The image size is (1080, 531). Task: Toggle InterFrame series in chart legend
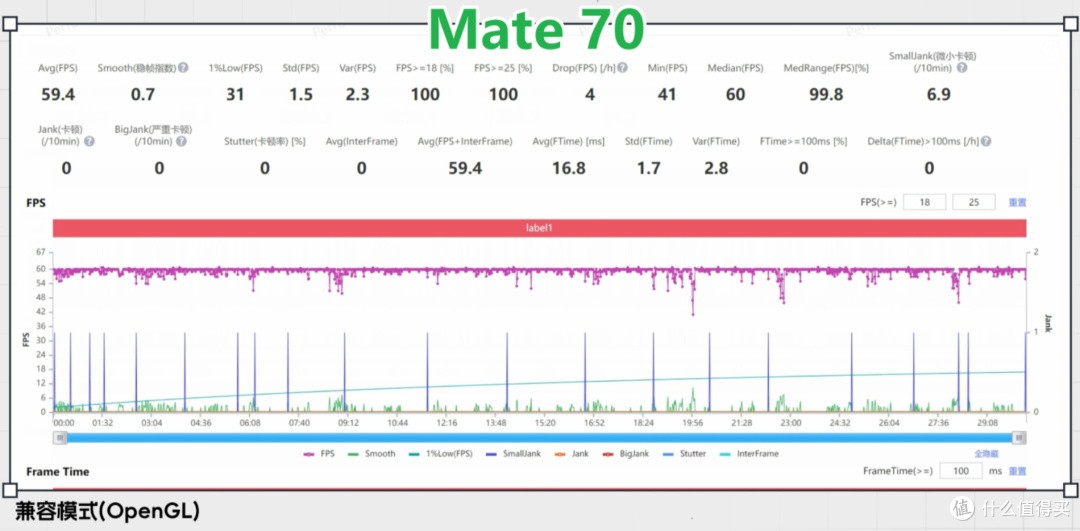pyautogui.click(x=747, y=454)
